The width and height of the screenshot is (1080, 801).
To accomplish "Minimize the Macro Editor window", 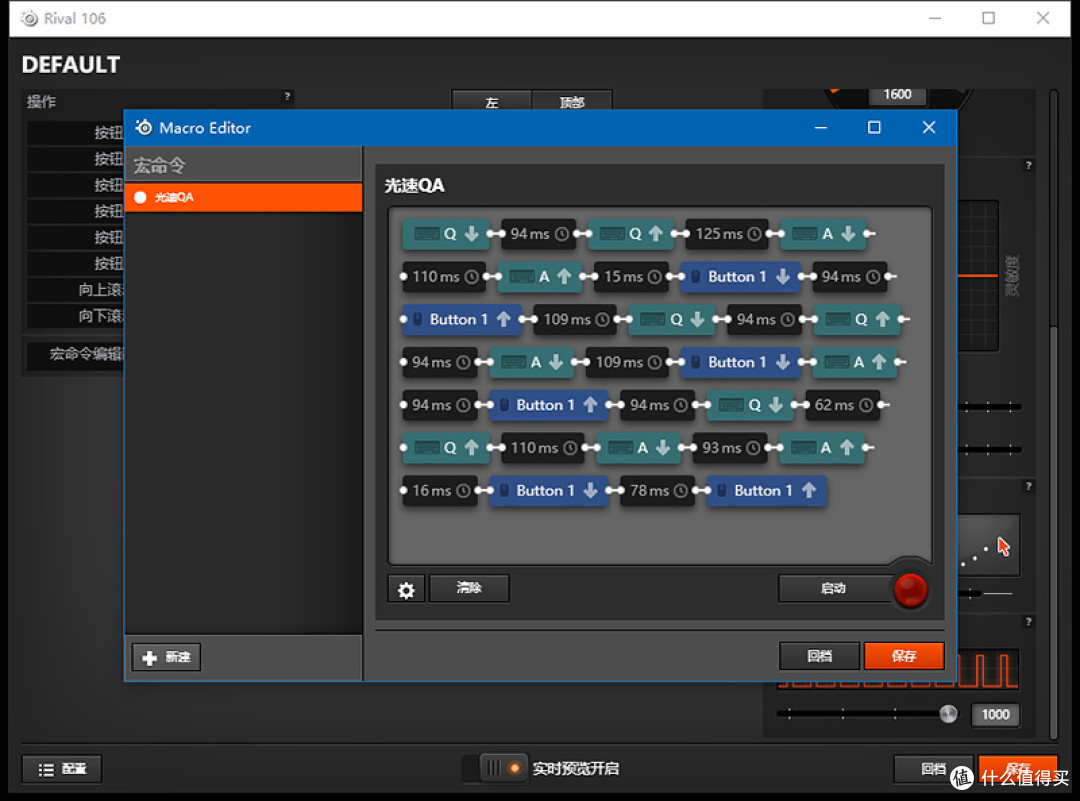I will click(820, 127).
